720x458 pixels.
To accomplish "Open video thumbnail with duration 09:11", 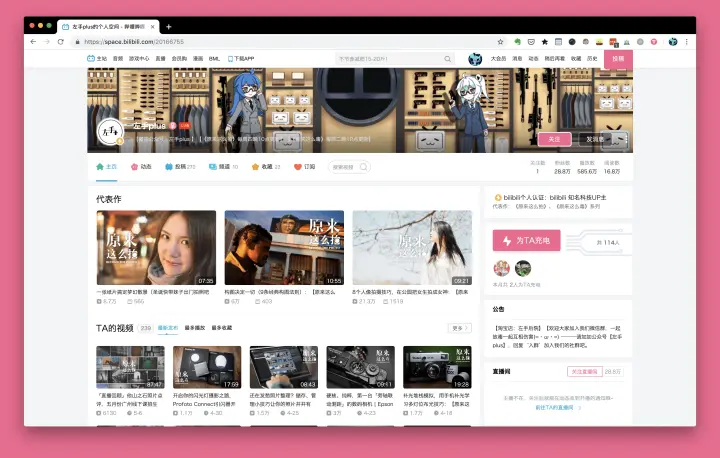I will click(x=360, y=367).
